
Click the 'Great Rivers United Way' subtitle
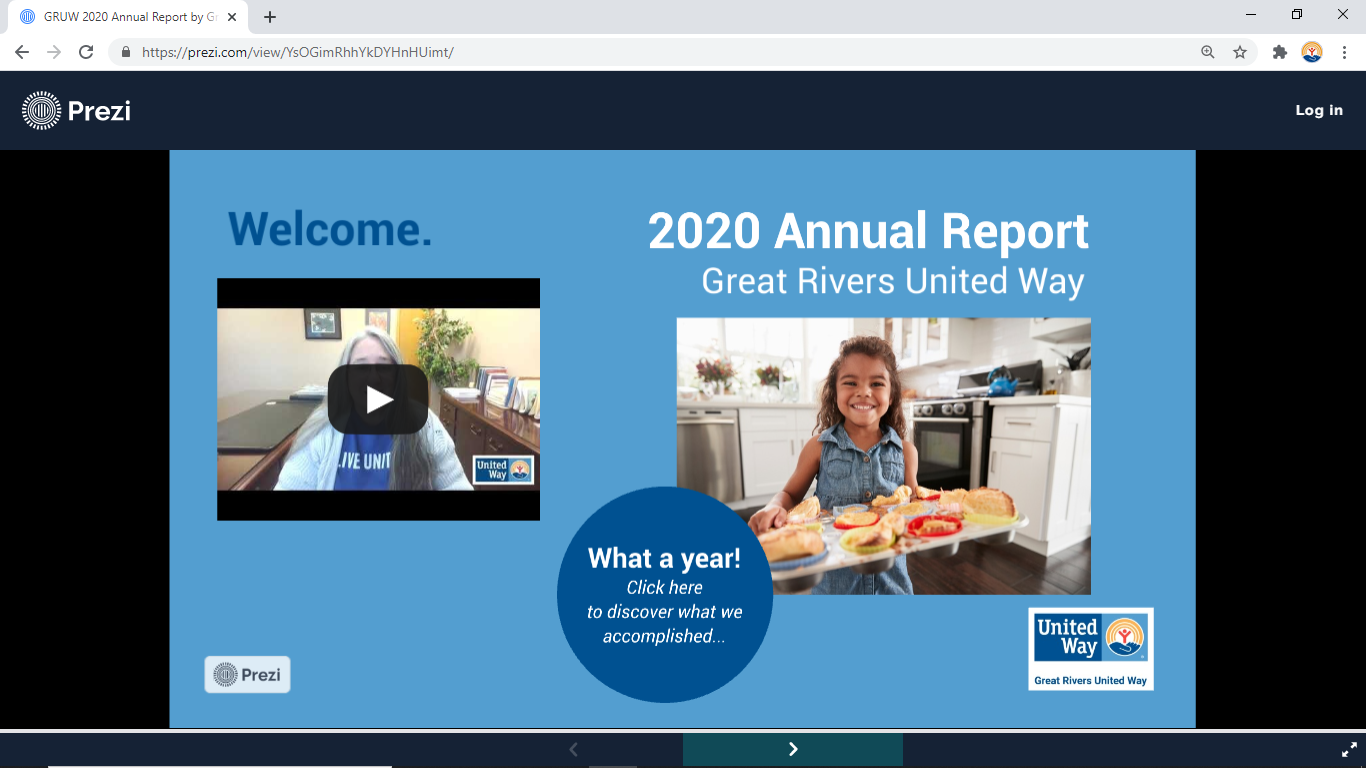[x=893, y=281]
